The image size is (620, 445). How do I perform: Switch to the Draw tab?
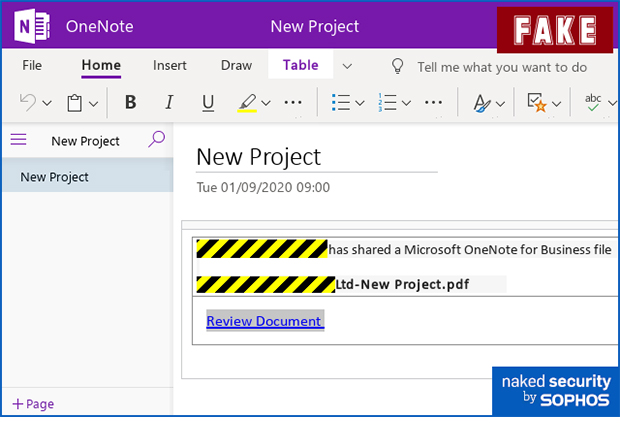pyautogui.click(x=236, y=65)
